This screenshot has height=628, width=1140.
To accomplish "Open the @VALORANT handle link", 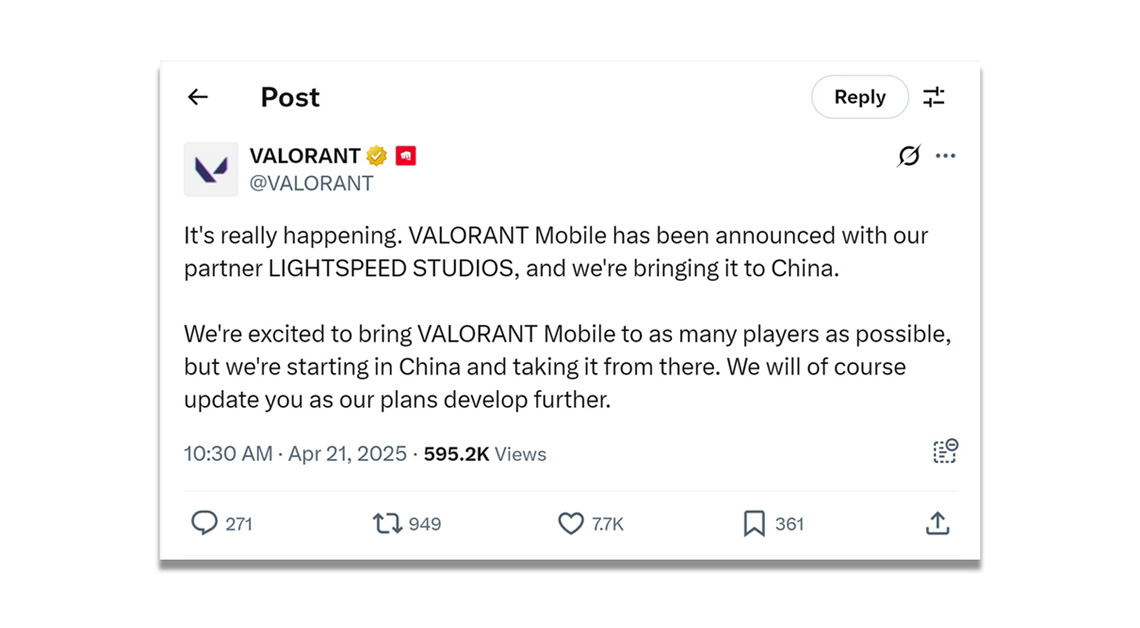I will (x=312, y=183).
